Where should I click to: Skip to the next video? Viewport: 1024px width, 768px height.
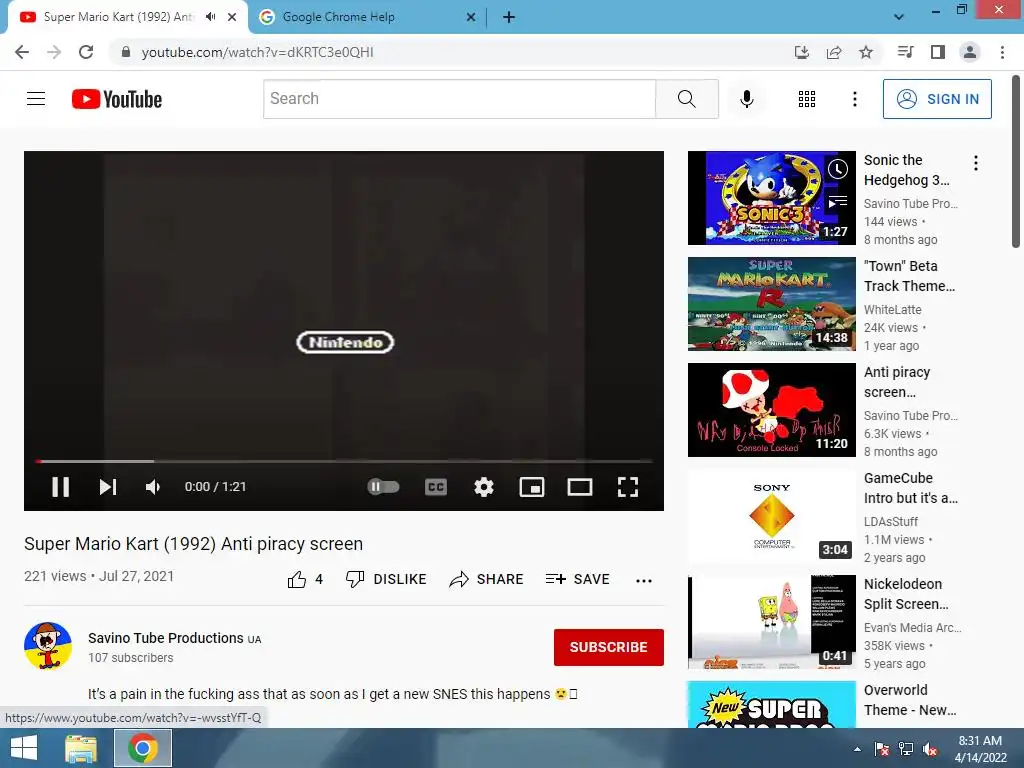(x=108, y=487)
